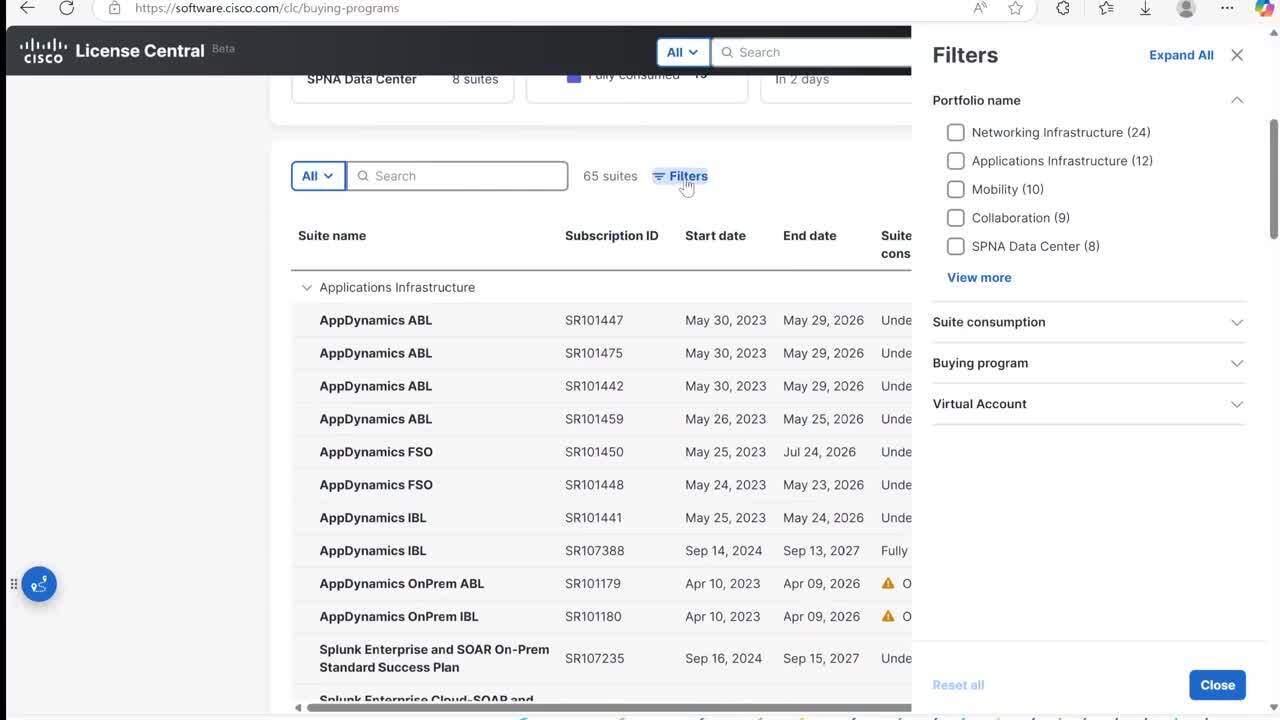This screenshot has height=720, width=1280.
Task: Click Expand All in Filters panel
Action: point(1181,55)
